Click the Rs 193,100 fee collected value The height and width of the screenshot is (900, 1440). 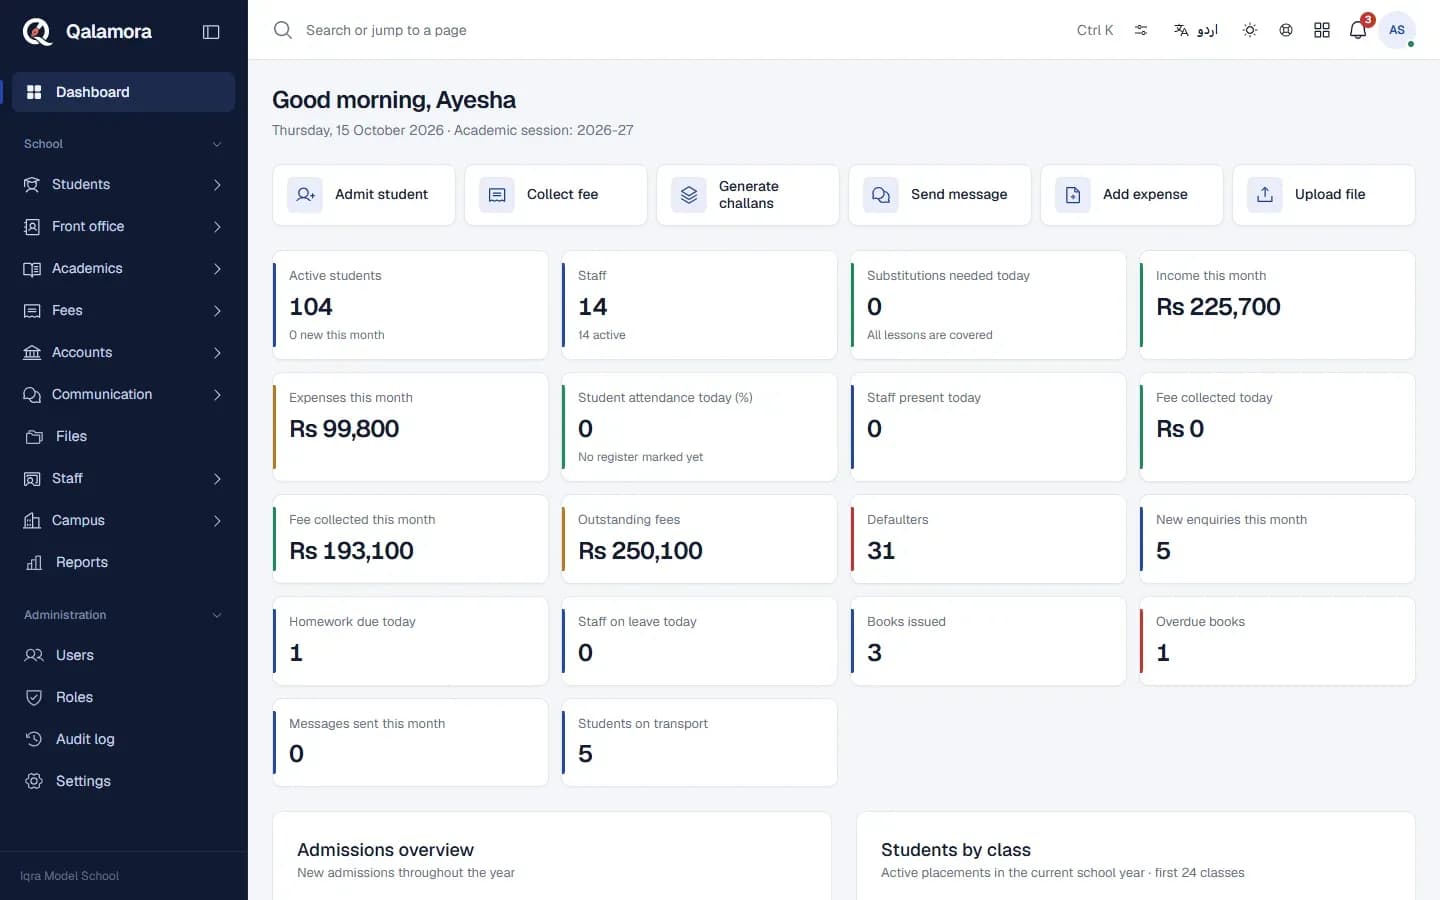point(351,551)
